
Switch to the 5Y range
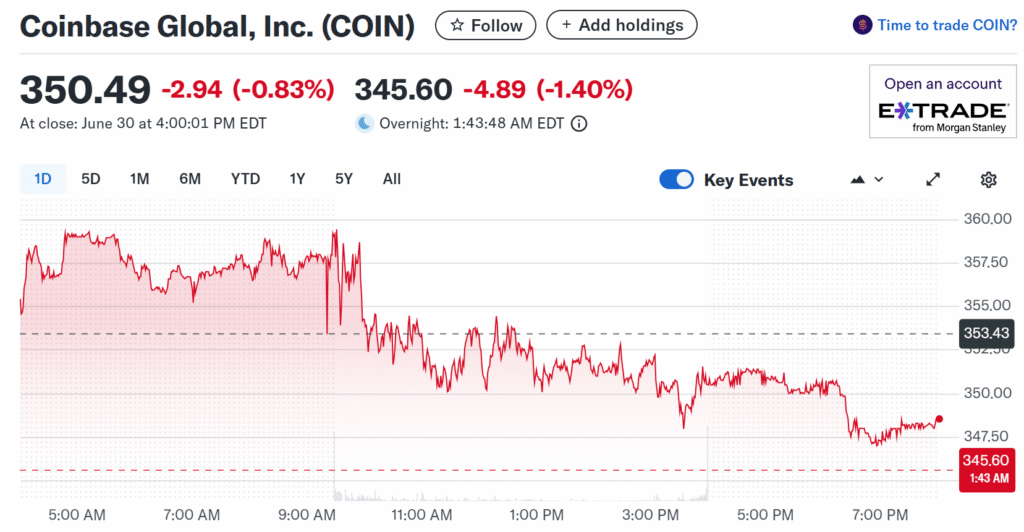click(x=344, y=179)
